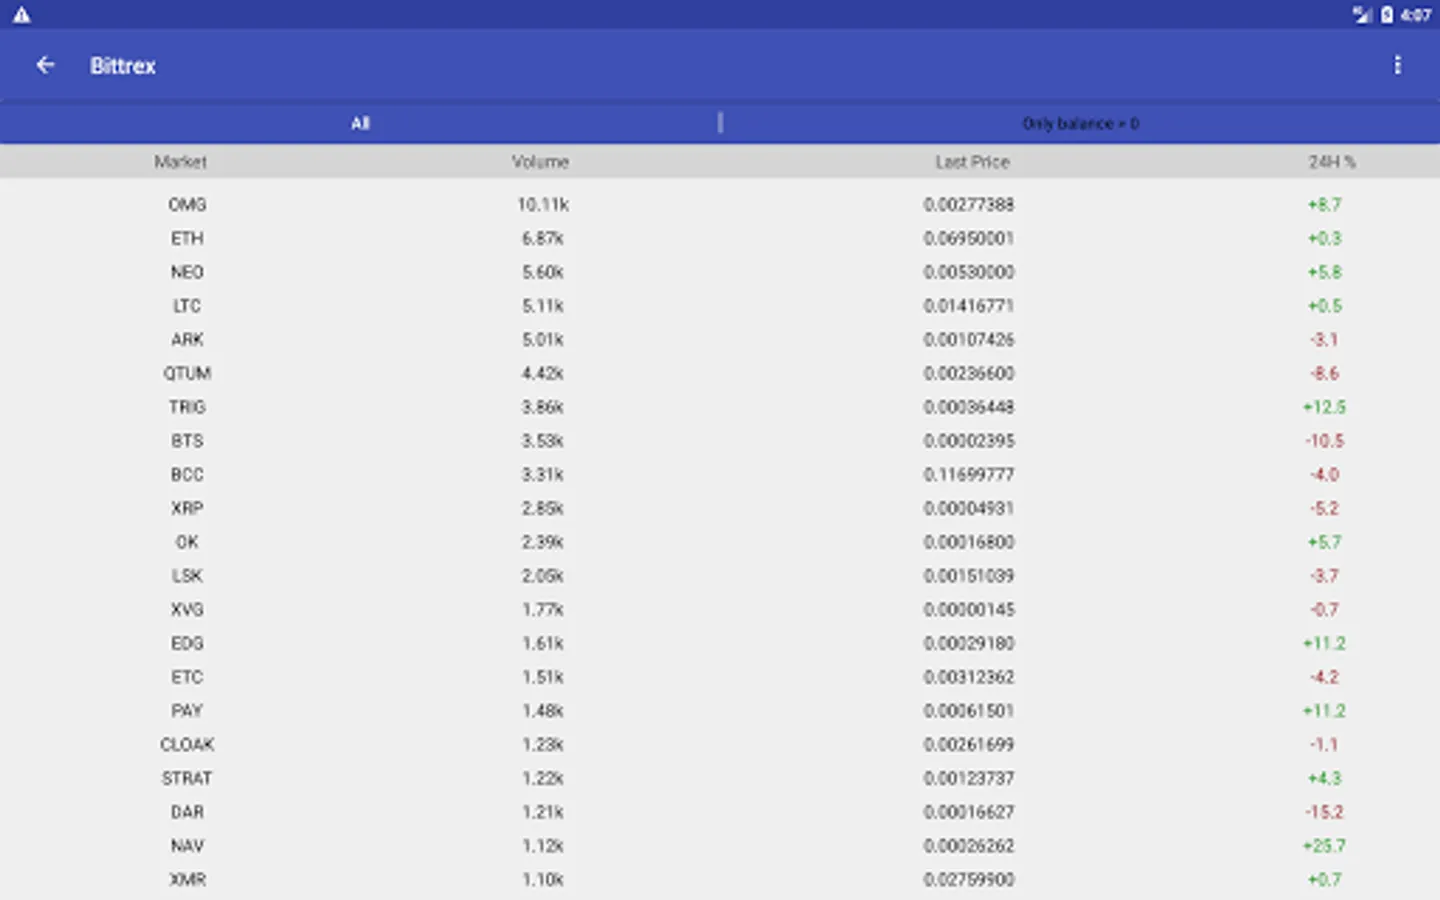Image resolution: width=1440 pixels, height=900 pixels.
Task: Open the three-dot overflow menu
Action: [1397, 65]
